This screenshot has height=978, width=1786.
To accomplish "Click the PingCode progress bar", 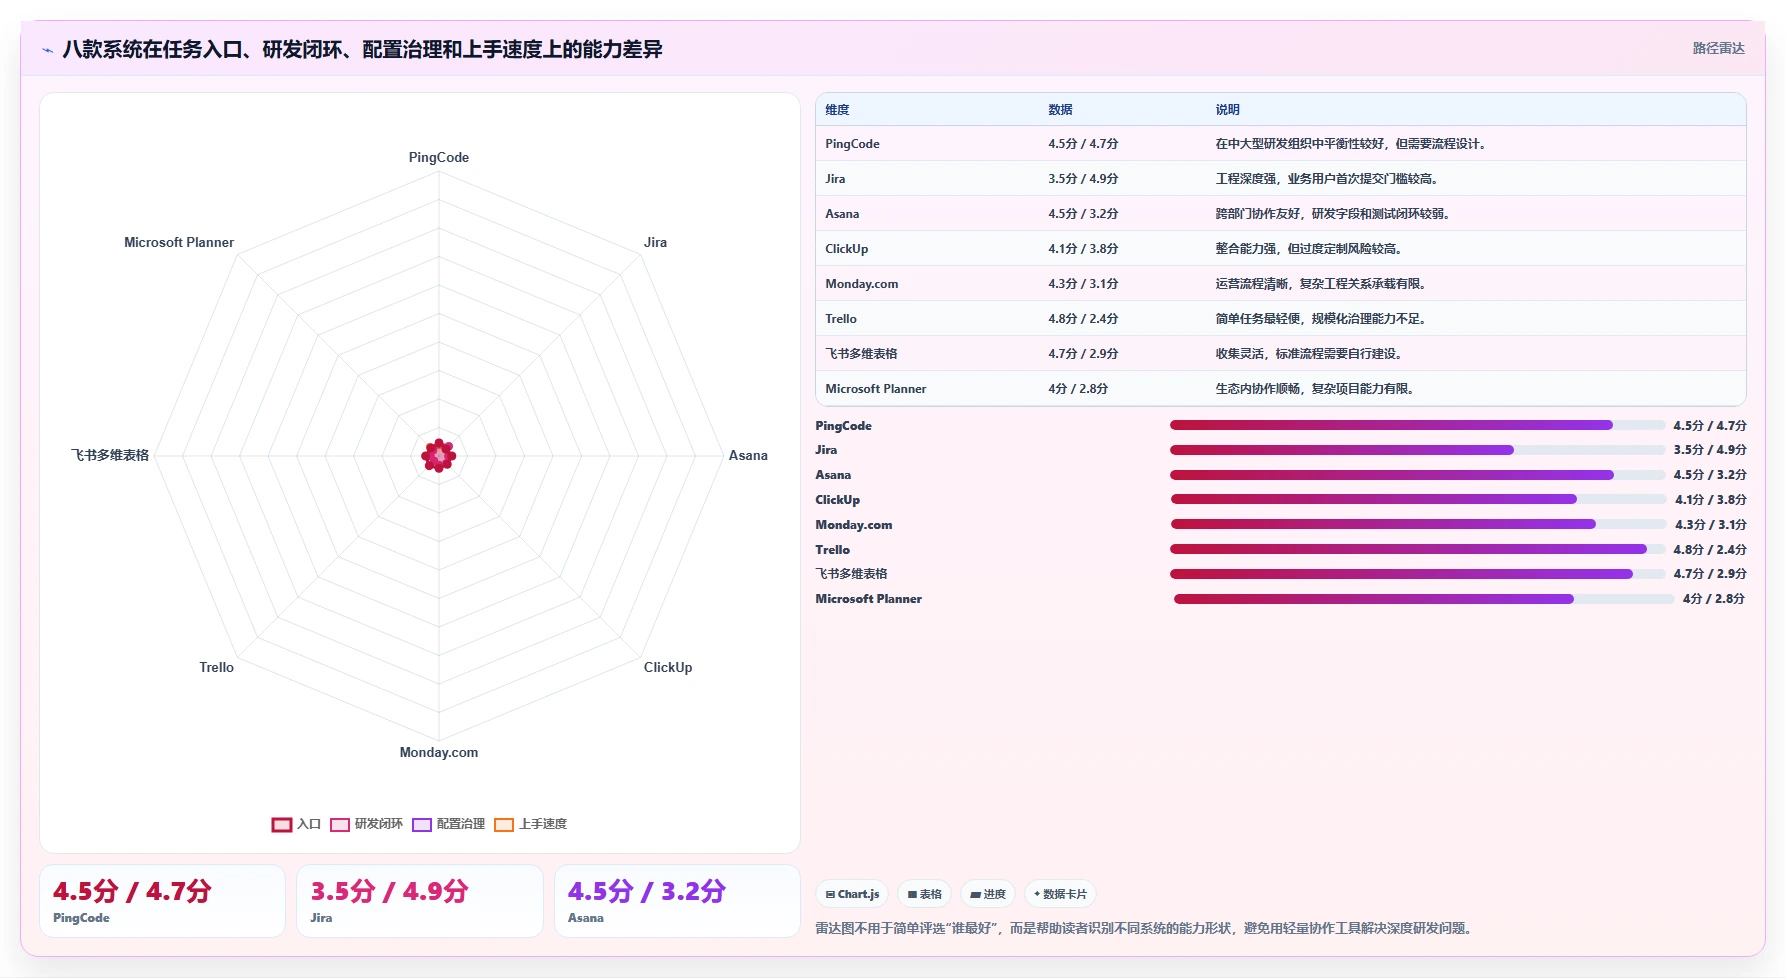I will pyautogui.click(x=1417, y=425).
